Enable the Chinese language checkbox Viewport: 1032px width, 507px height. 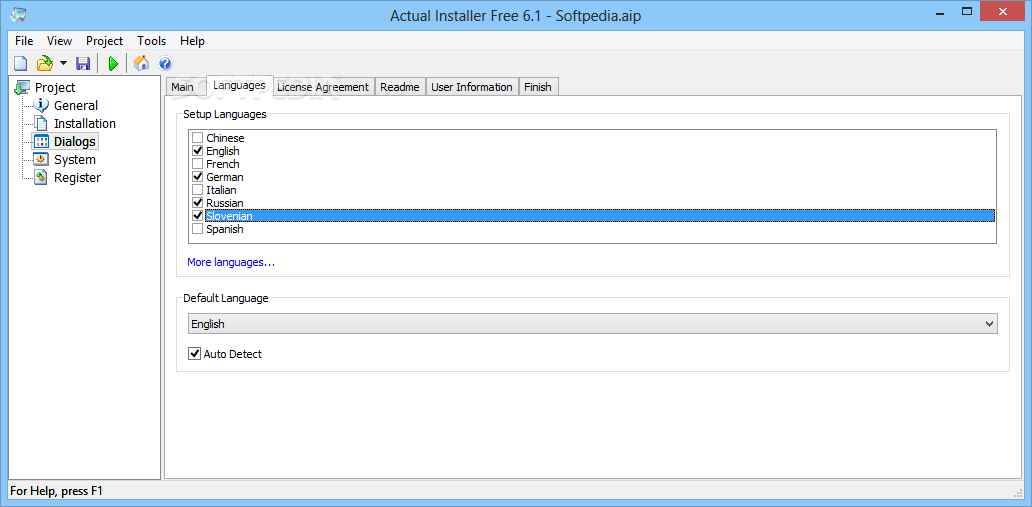pos(197,138)
